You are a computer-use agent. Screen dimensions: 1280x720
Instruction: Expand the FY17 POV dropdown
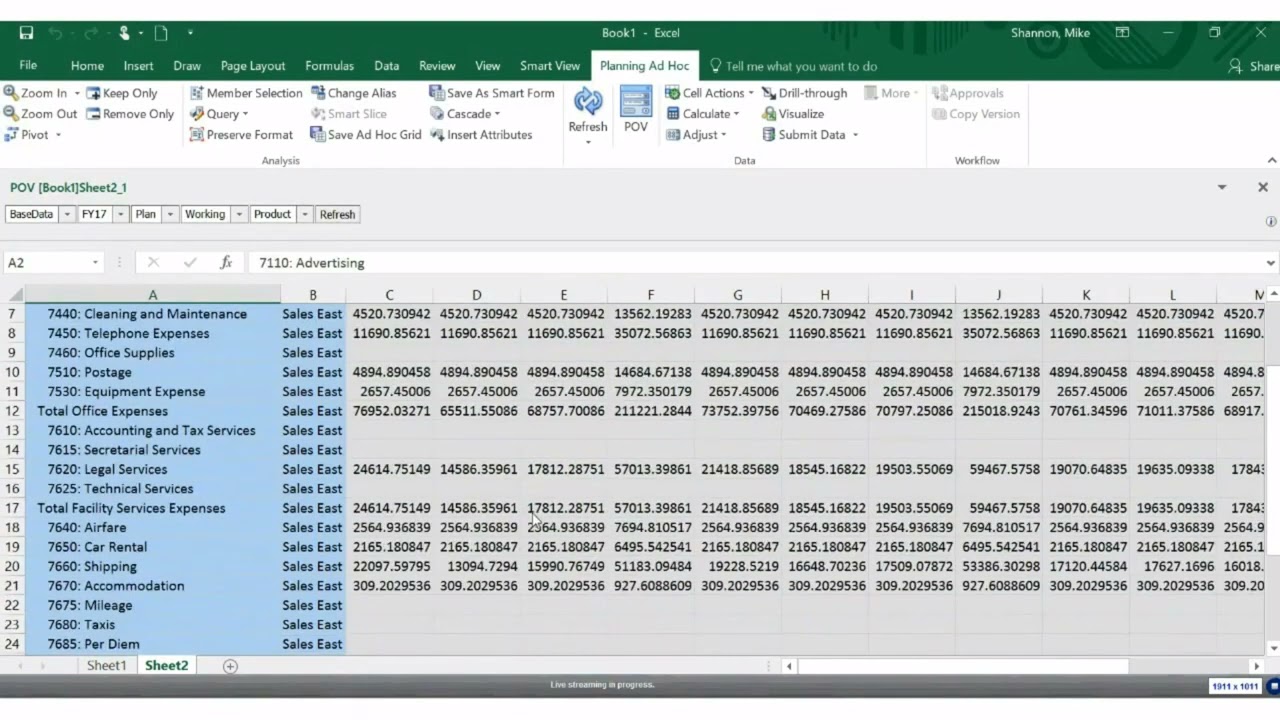pyautogui.click(x=120, y=214)
